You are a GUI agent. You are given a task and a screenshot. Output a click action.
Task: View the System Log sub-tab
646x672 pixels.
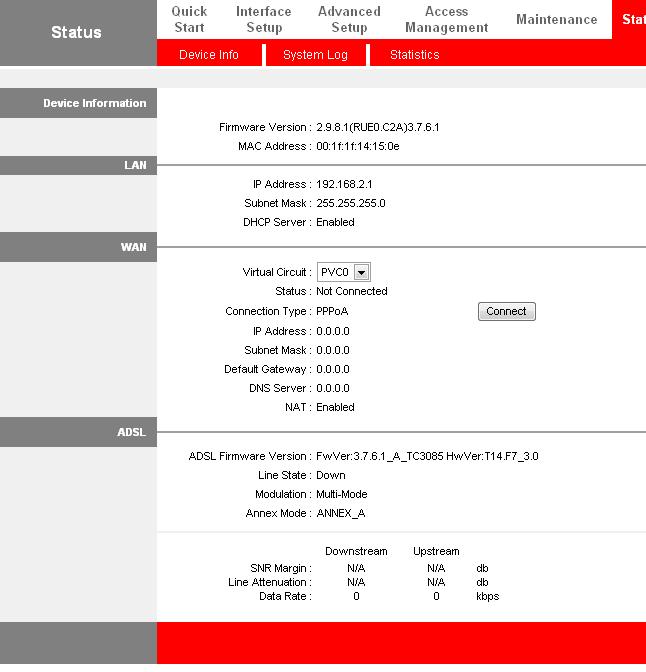pyautogui.click(x=315, y=55)
